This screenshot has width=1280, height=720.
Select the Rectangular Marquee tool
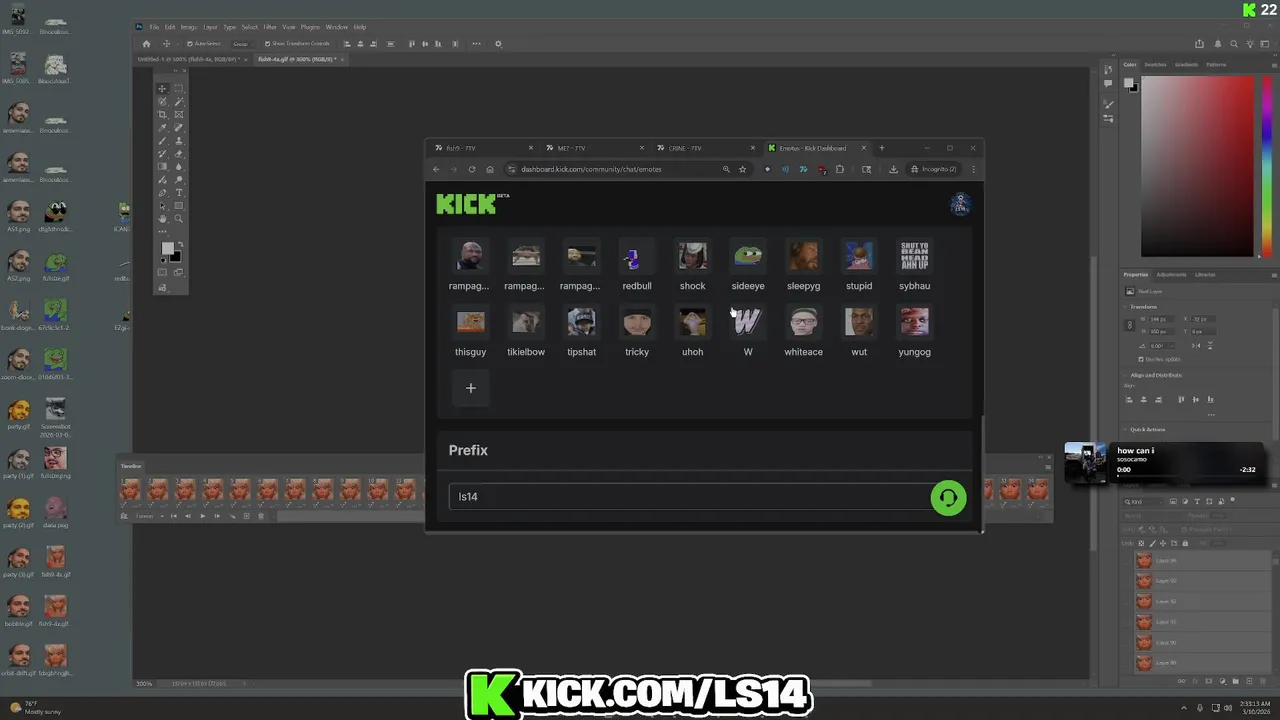pos(179,89)
